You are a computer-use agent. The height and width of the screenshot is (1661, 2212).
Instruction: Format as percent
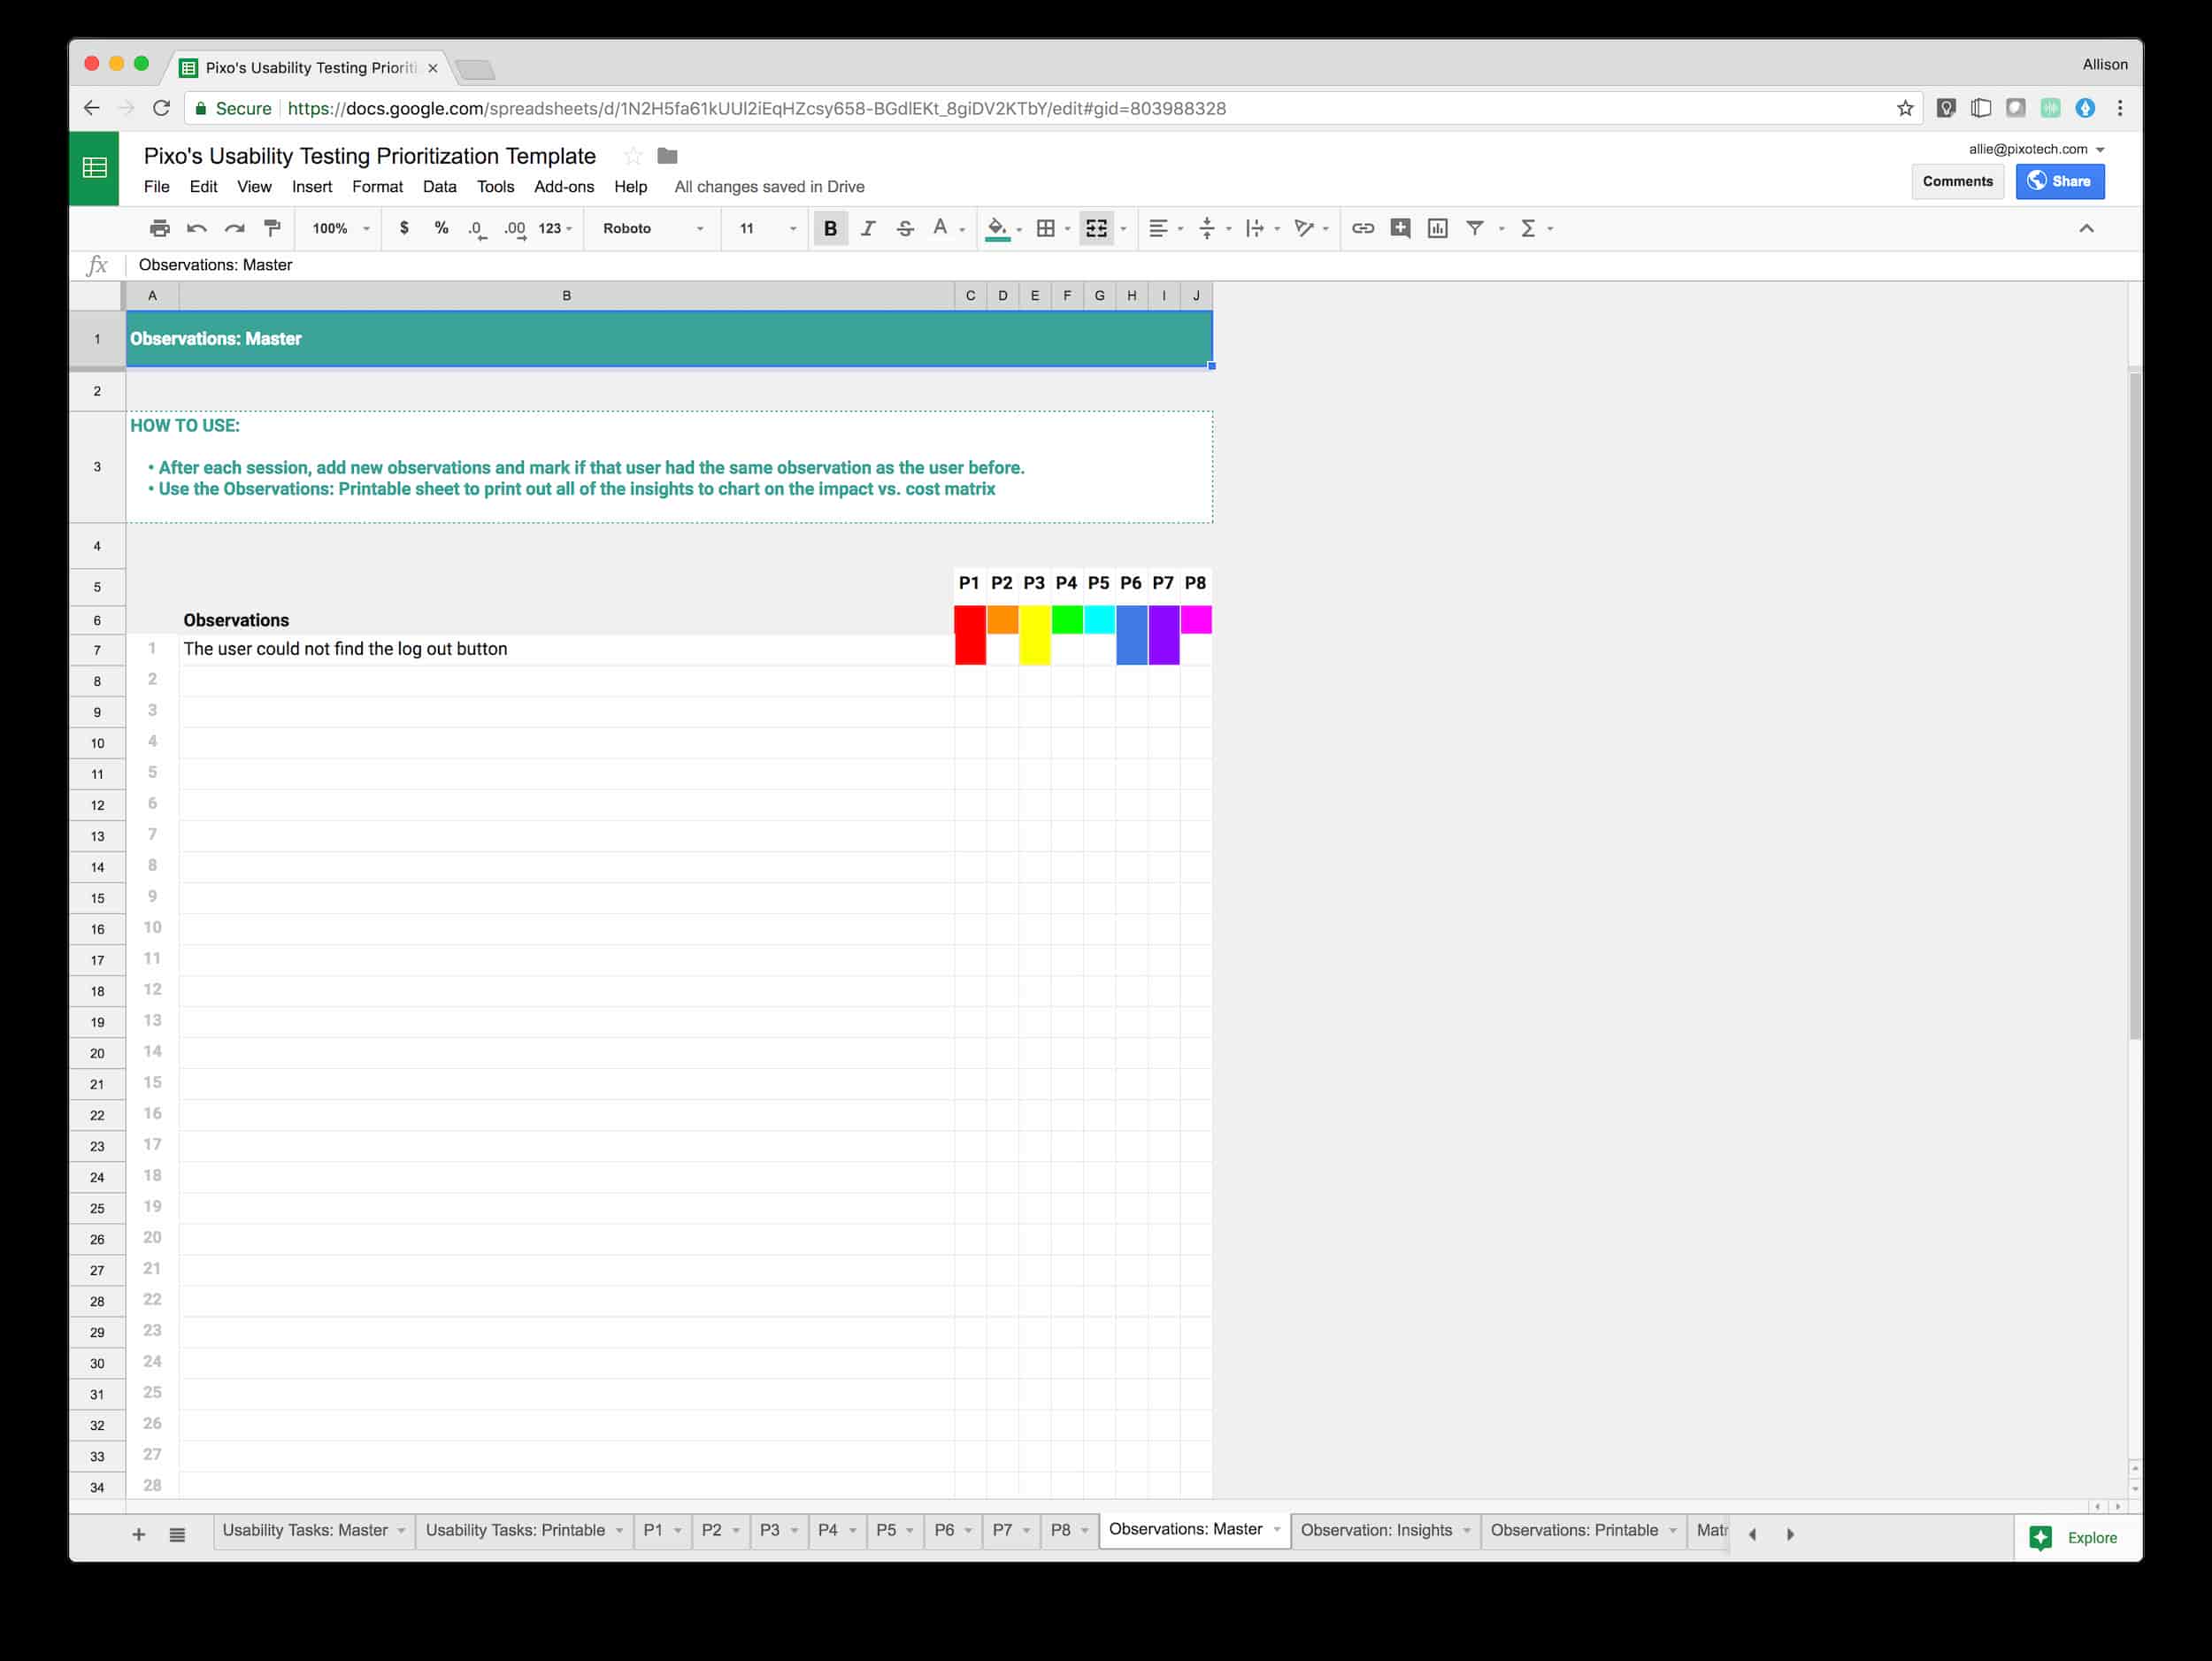pyautogui.click(x=441, y=228)
